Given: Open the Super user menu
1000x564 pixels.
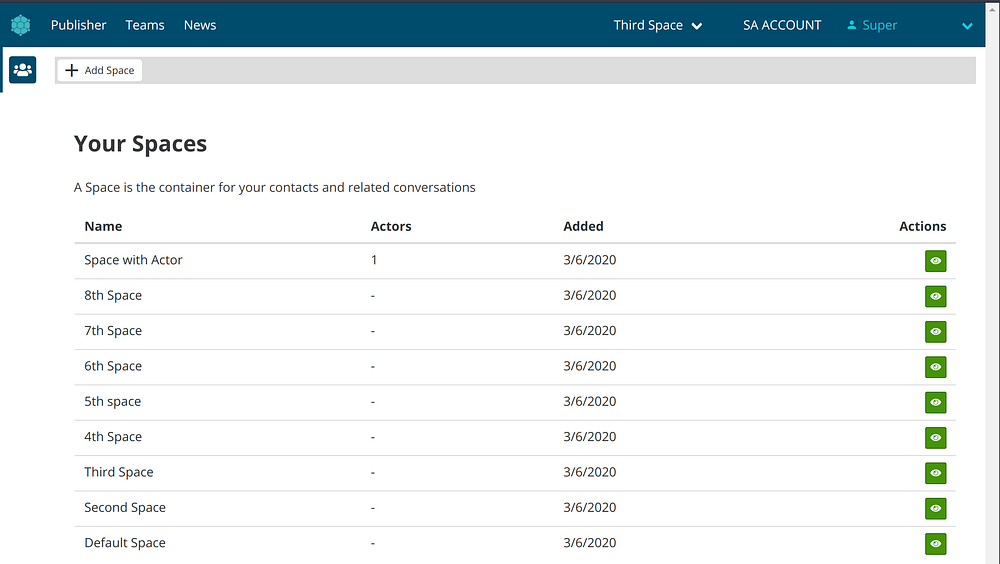Looking at the screenshot, I should 880,25.
